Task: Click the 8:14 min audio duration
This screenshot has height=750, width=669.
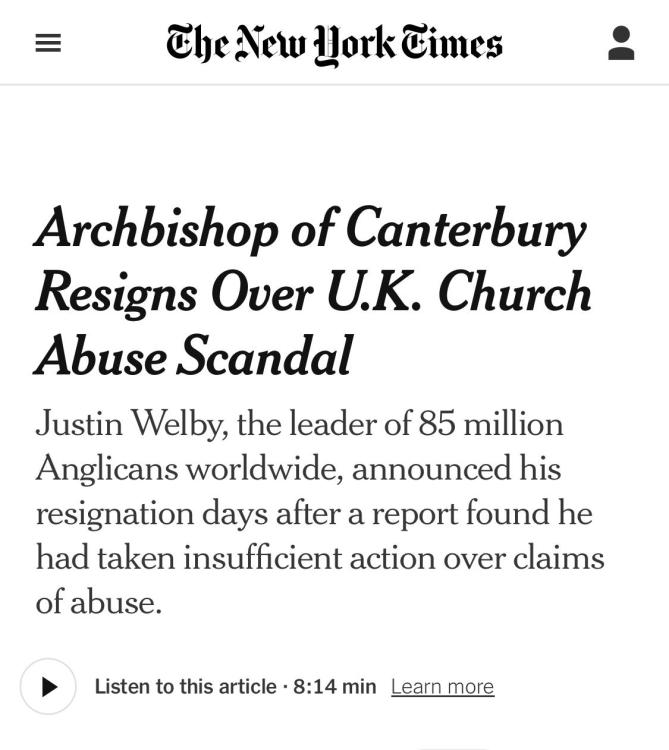Action: coord(335,687)
